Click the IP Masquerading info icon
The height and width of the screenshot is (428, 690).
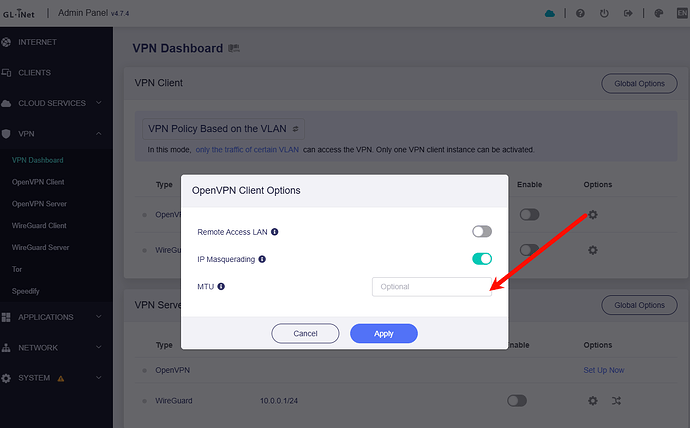point(262,259)
